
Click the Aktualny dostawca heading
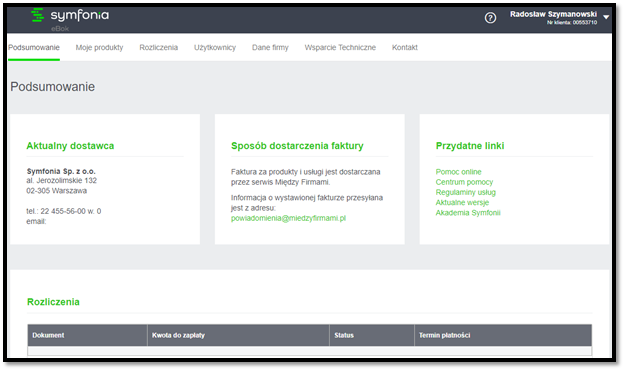tap(70, 146)
